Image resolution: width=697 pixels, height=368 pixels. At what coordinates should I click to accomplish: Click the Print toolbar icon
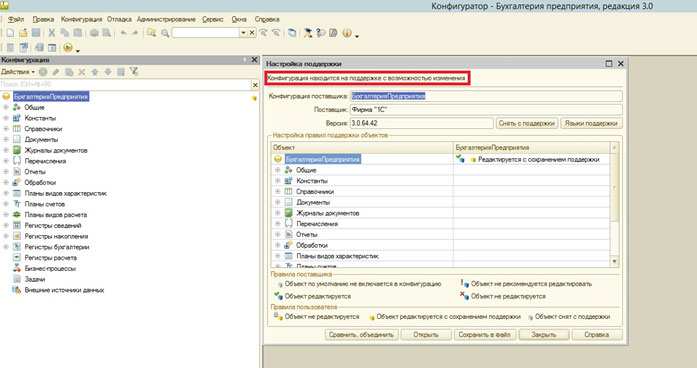(94, 33)
